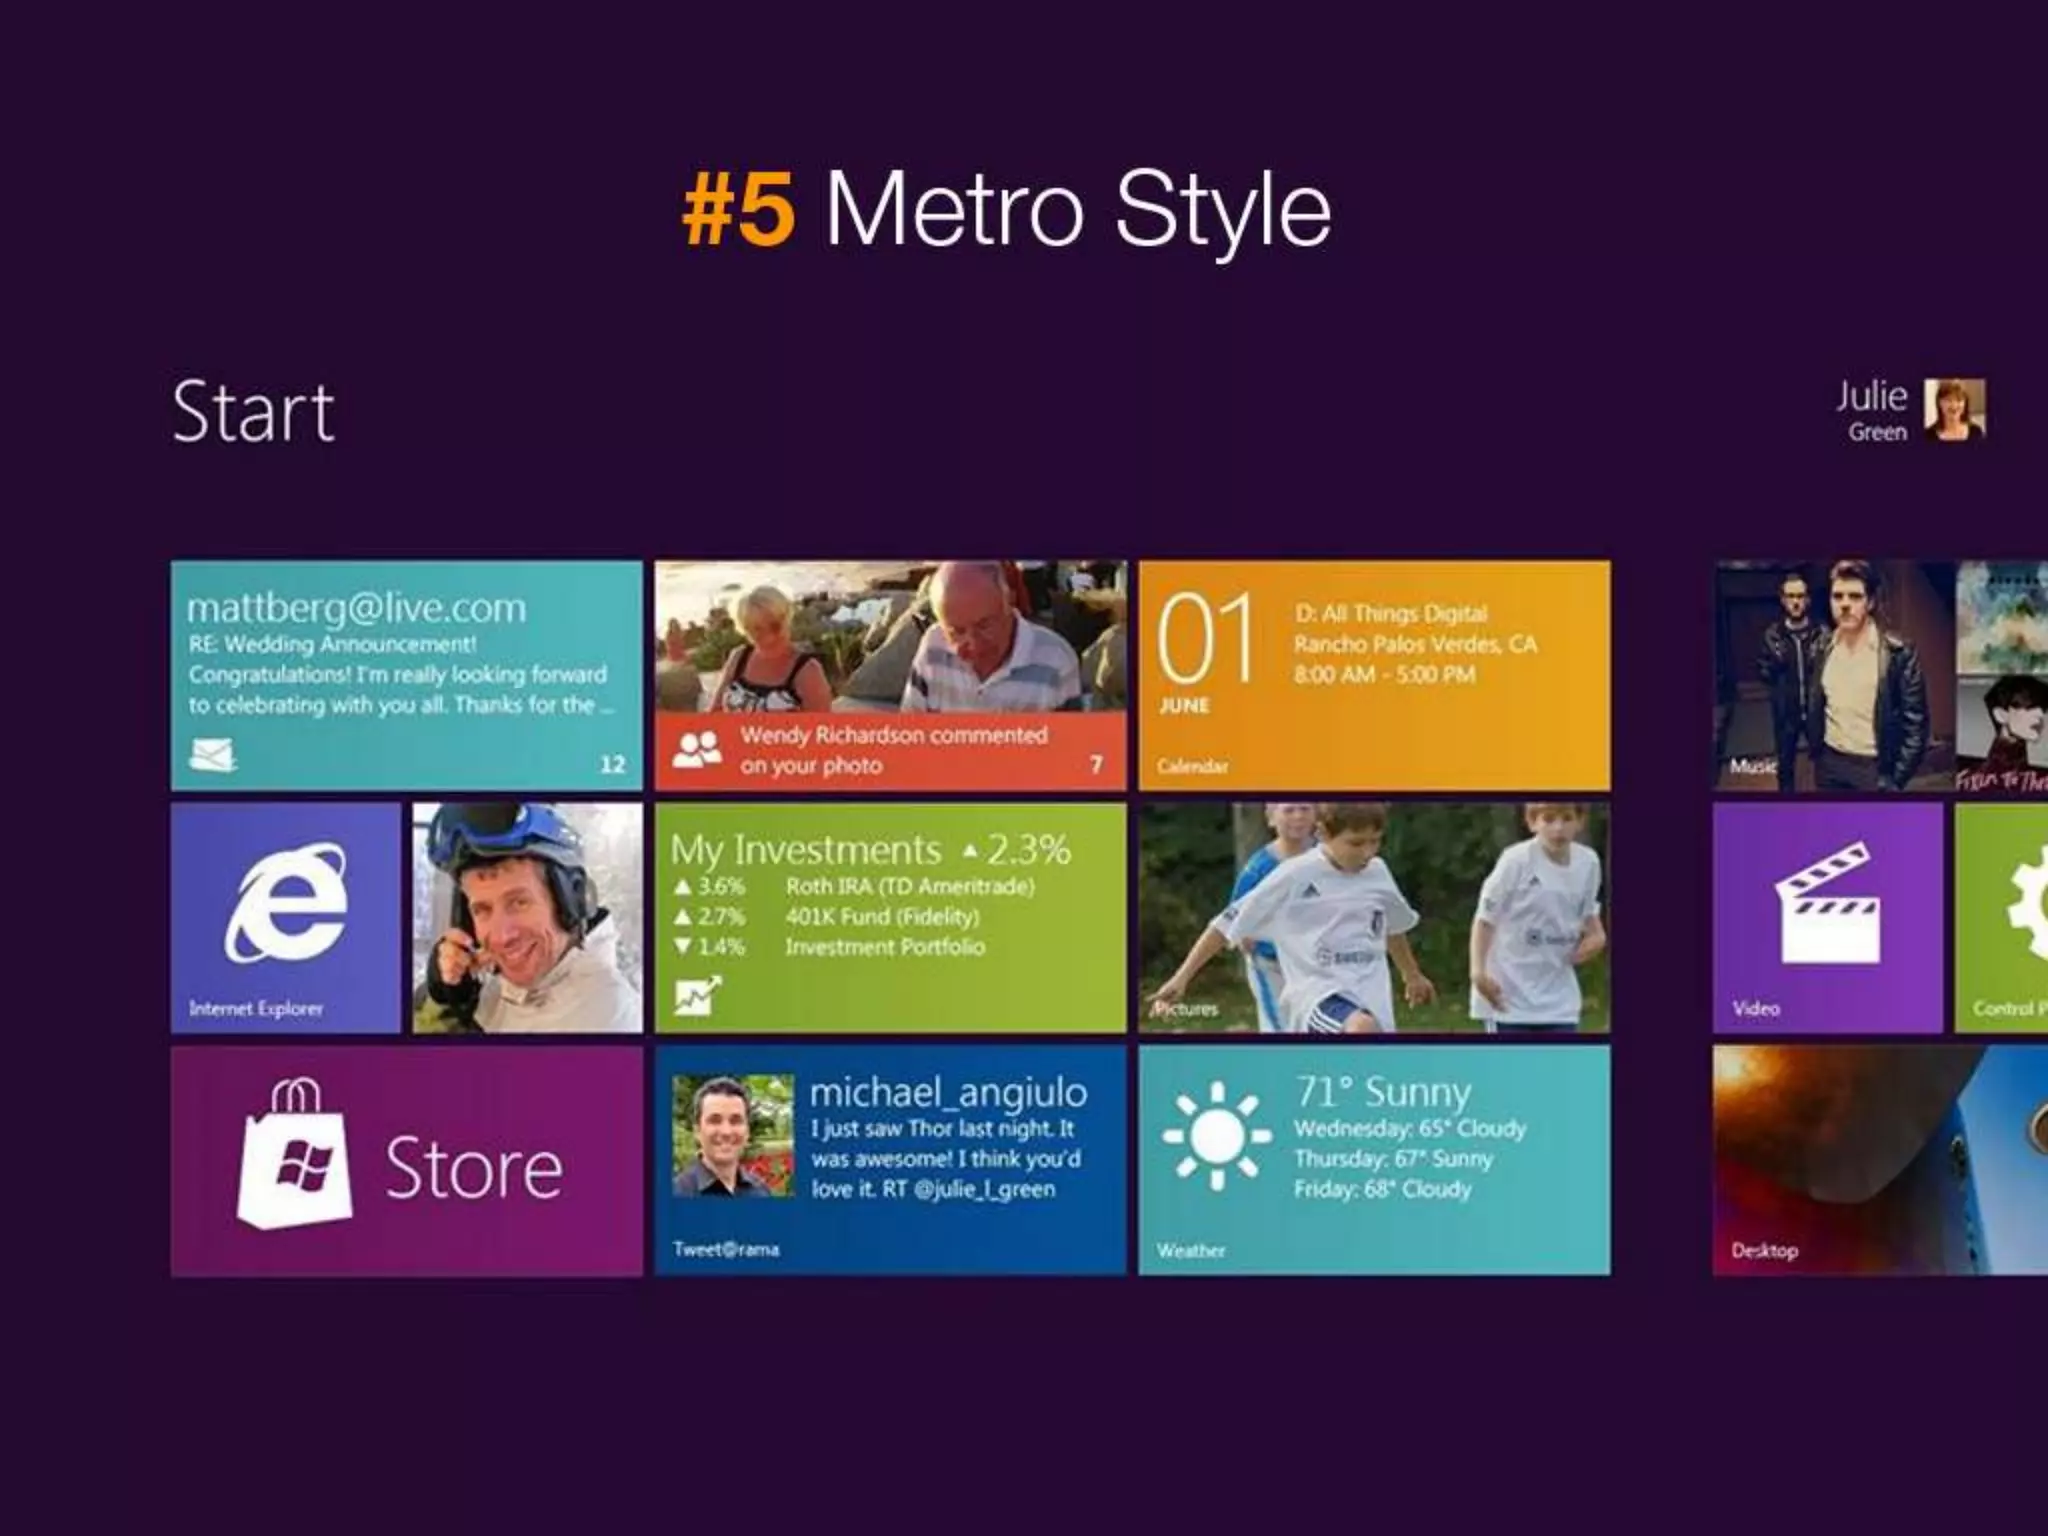Screen dimensions: 2048x1536
Task: Click the sun icon in Weather tile
Action: (x=1216, y=1136)
